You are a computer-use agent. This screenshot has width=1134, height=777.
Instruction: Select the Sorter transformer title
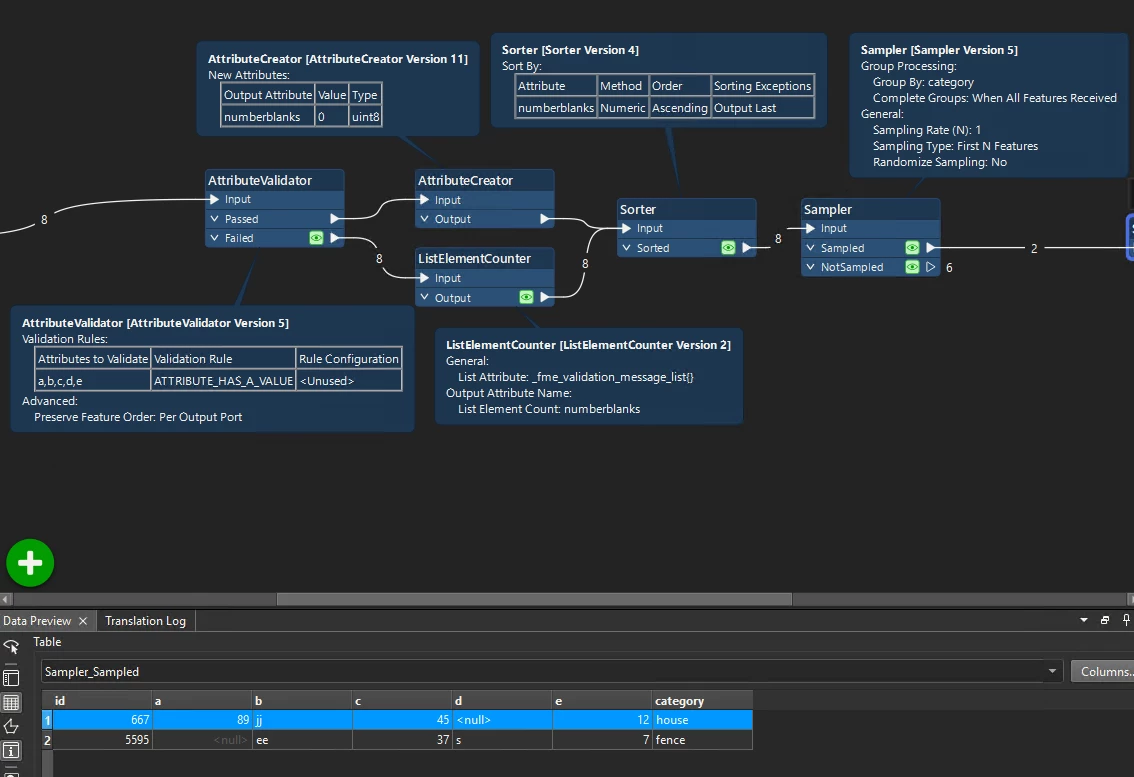(638, 209)
